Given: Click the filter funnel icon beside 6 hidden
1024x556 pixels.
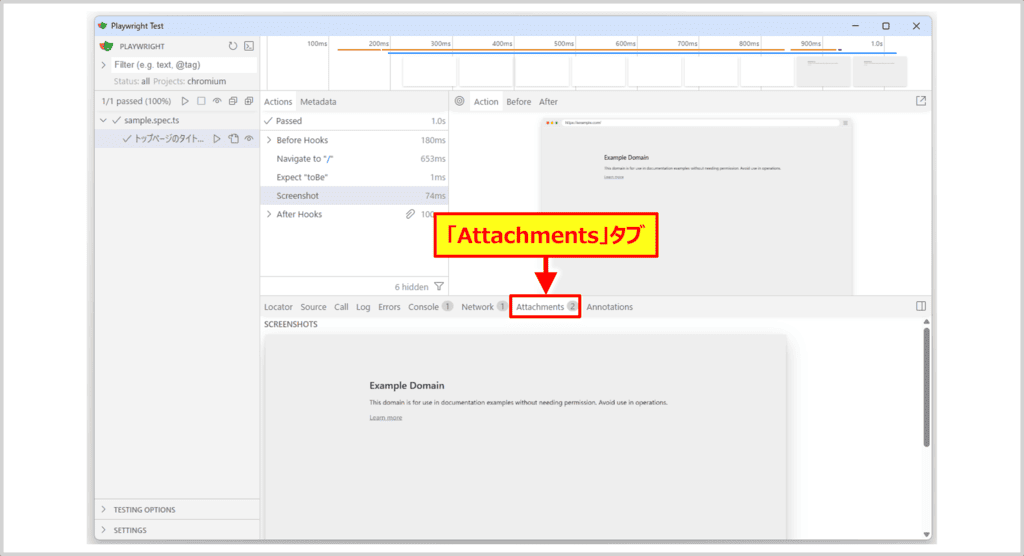Looking at the screenshot, I should 439,286.
